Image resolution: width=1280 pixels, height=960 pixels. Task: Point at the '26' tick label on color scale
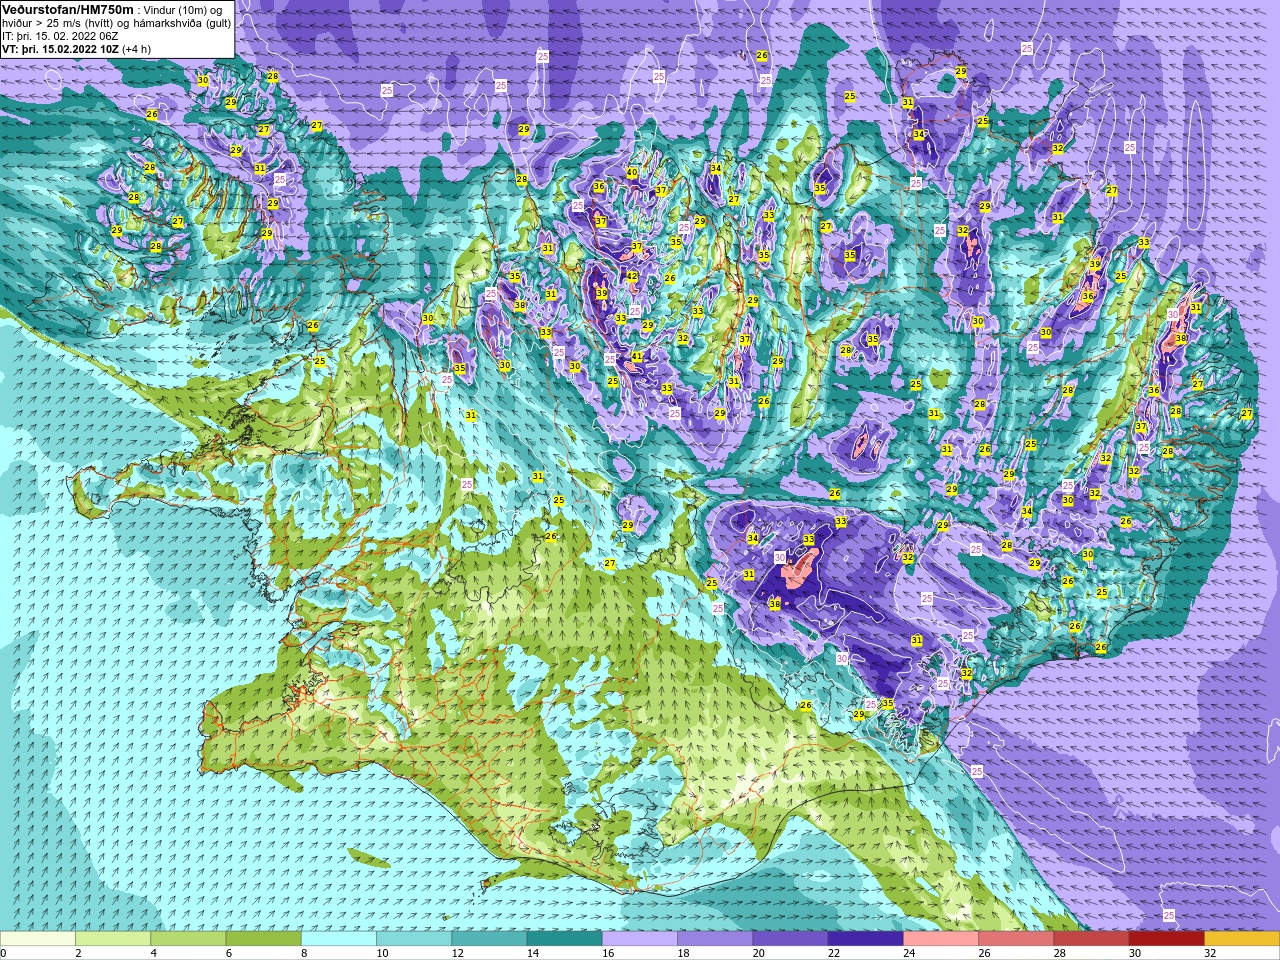point(984,953)
